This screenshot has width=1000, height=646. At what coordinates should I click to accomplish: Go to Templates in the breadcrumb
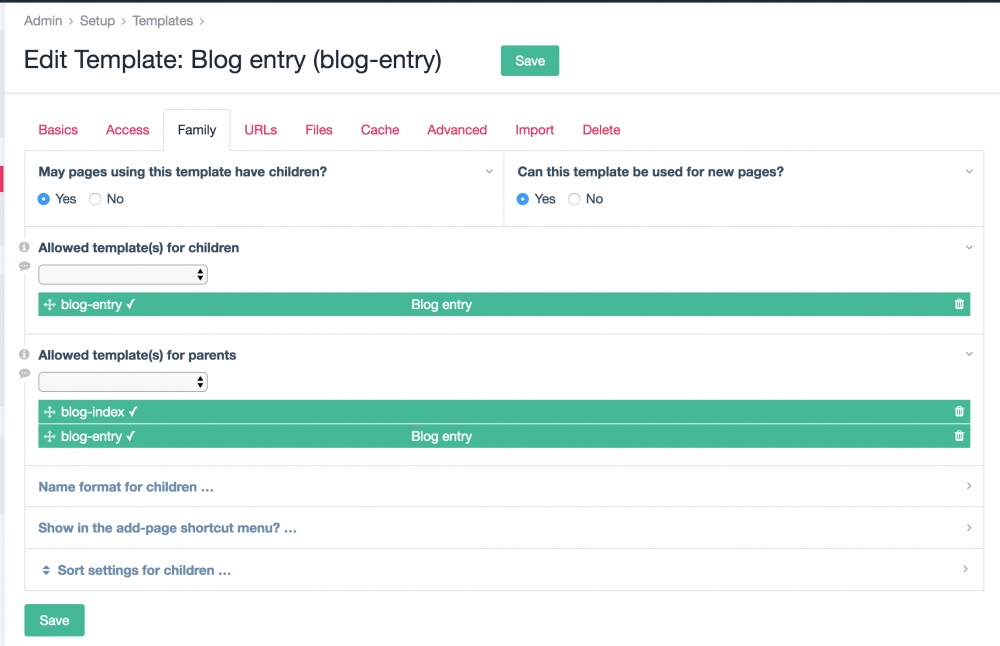(163, 20)
